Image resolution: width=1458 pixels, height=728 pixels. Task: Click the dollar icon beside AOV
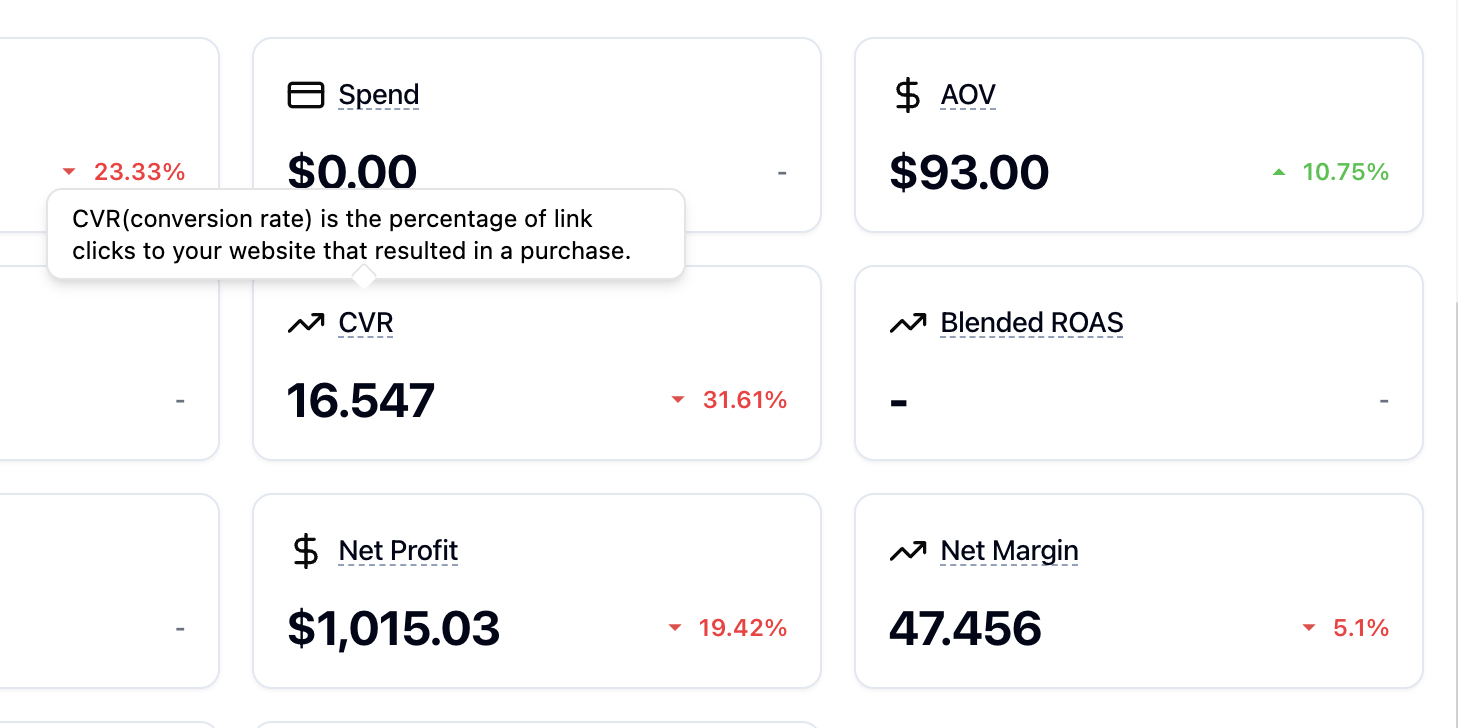click(907, 95)
